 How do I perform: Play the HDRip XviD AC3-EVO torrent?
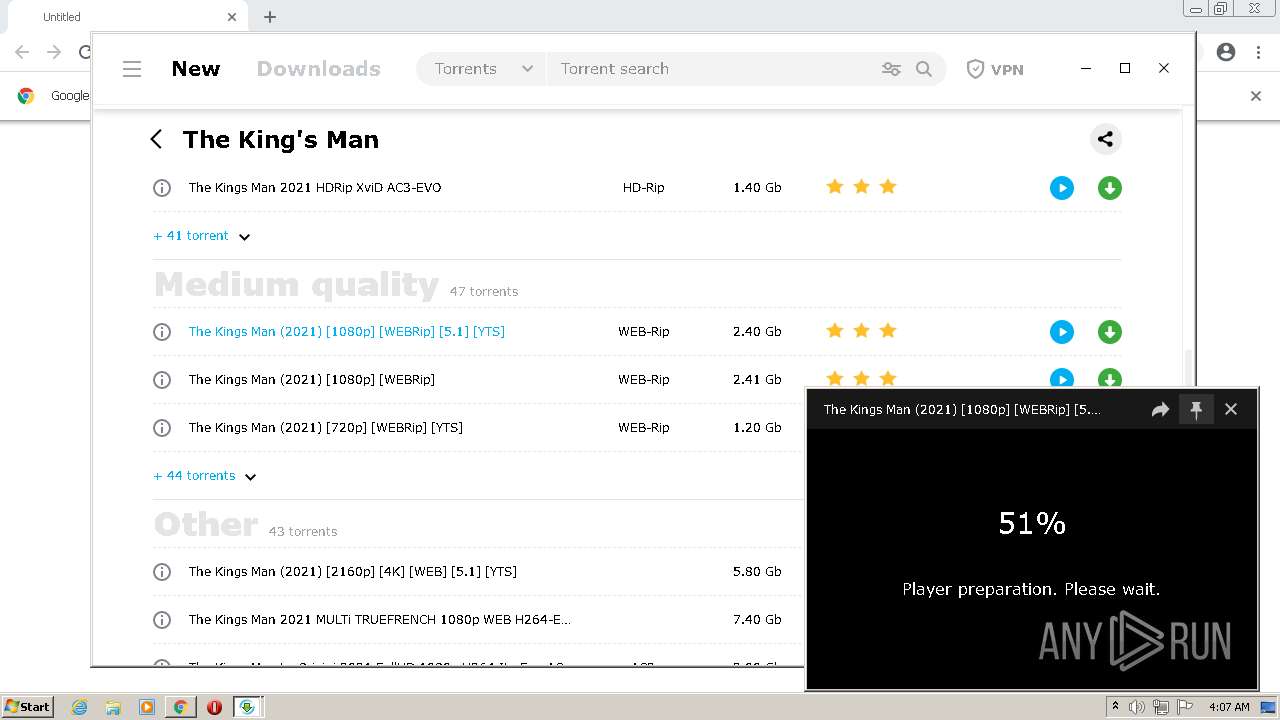(x=1062, y=188)
